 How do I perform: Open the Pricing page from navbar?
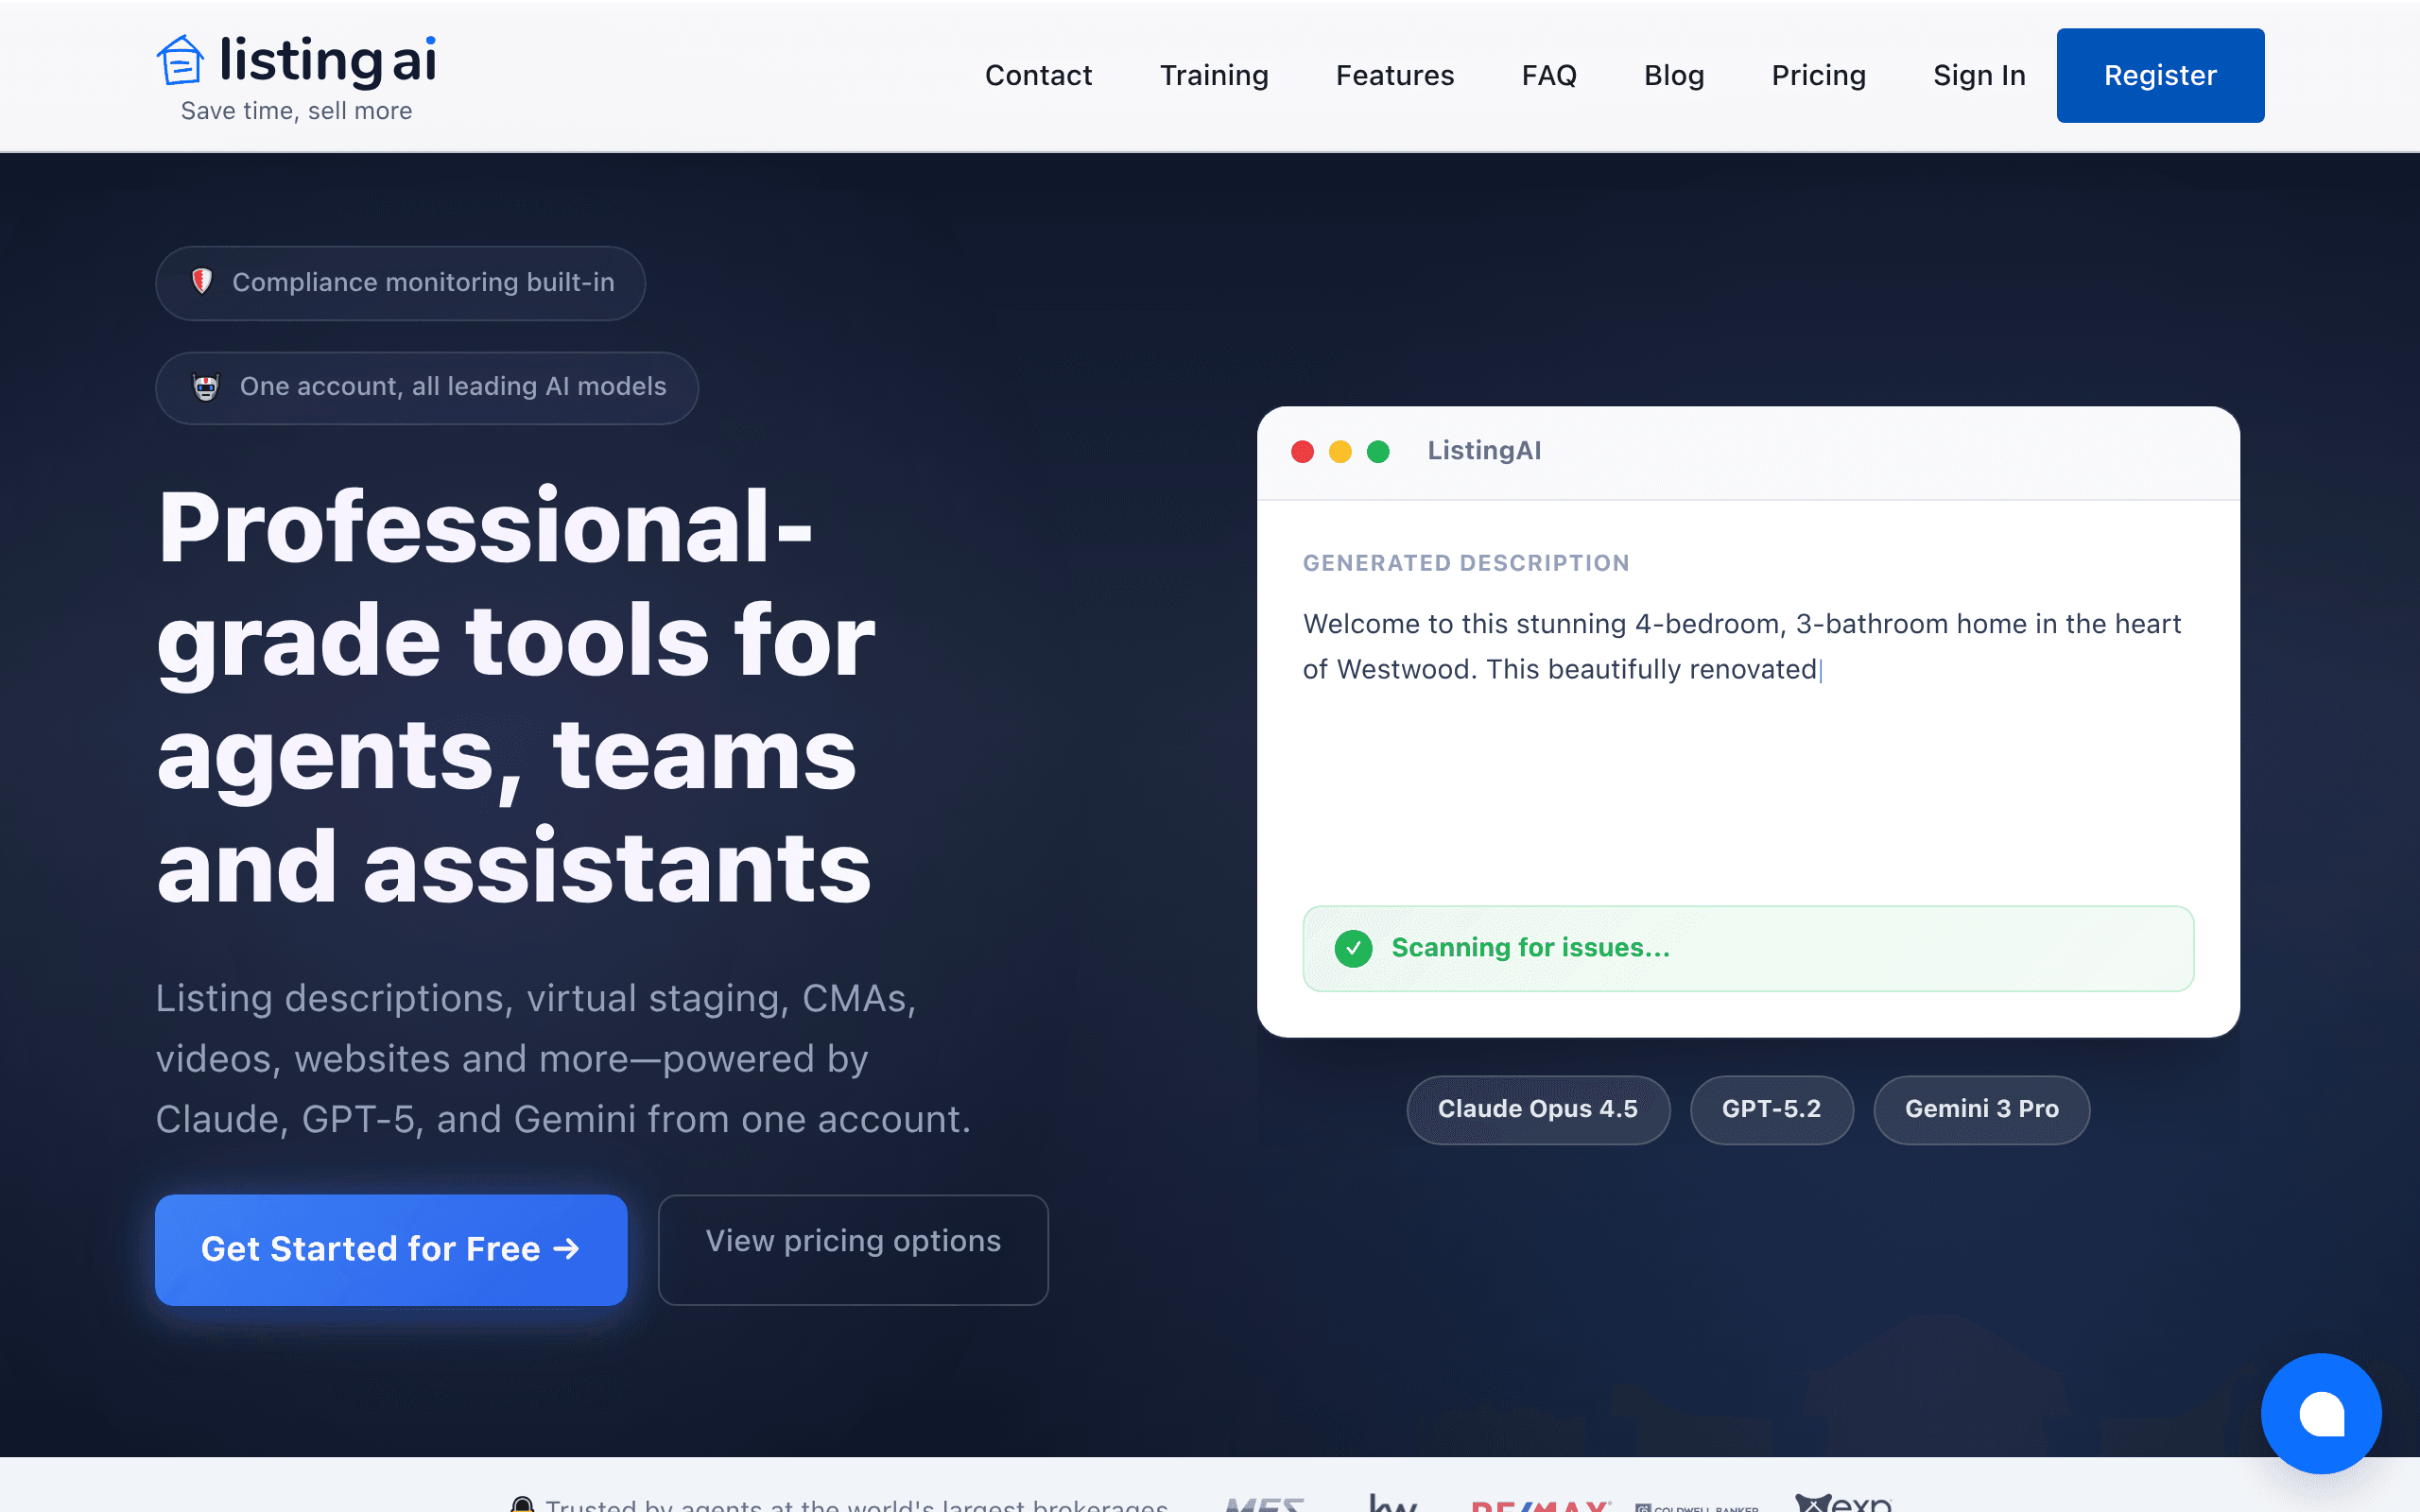1818,76
